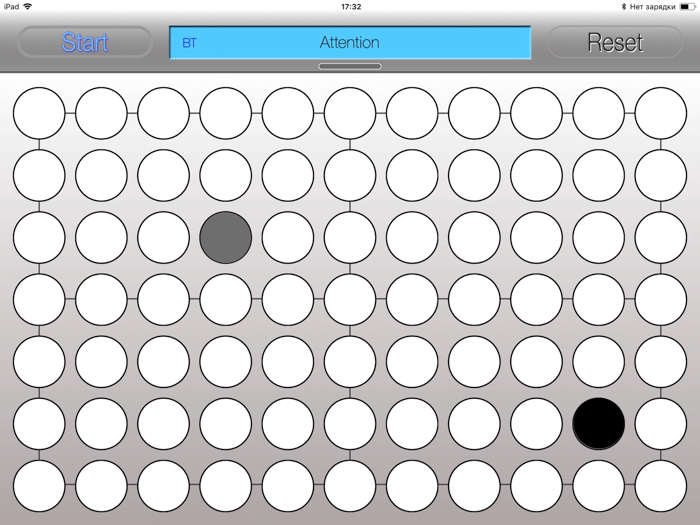Tap the white circle directly above the gray circle

pos(225,175)
